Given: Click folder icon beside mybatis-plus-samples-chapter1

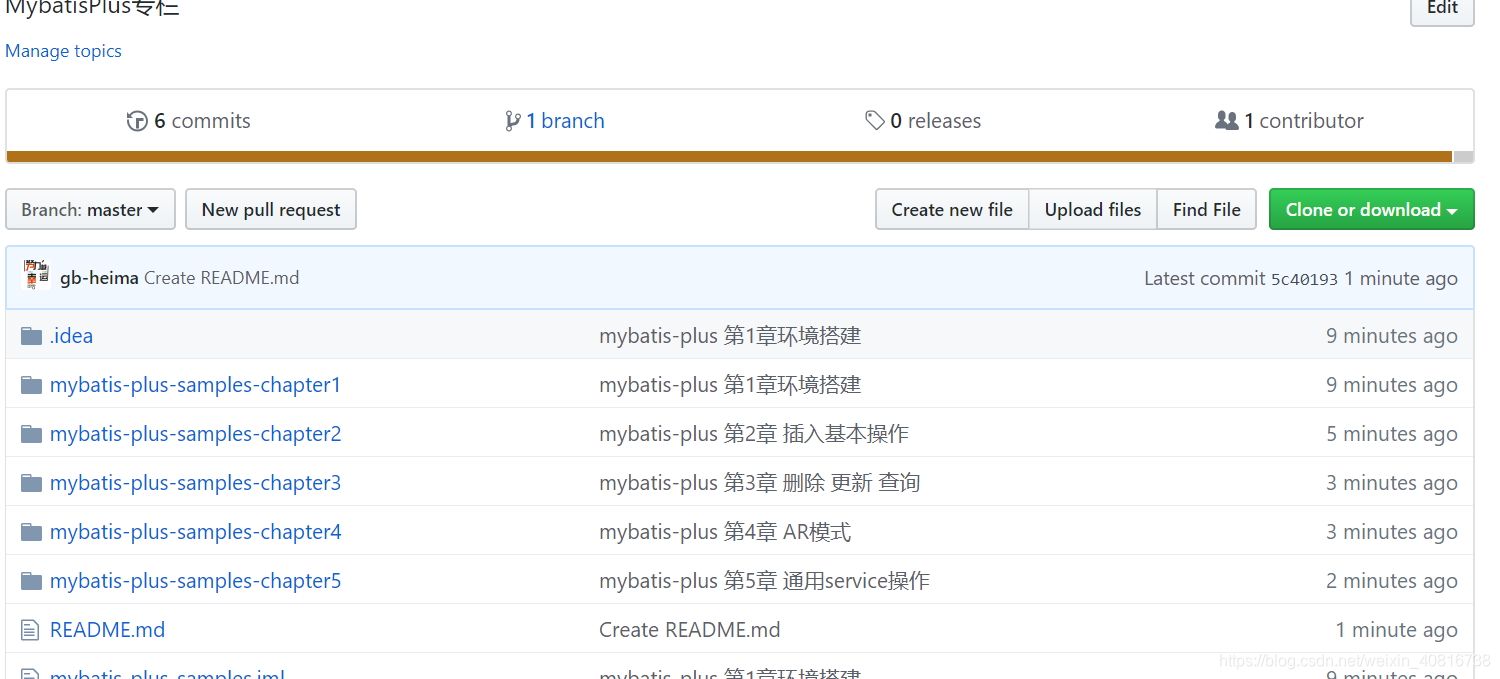Looking at the screenshot, I should click(x=32, y=385).
